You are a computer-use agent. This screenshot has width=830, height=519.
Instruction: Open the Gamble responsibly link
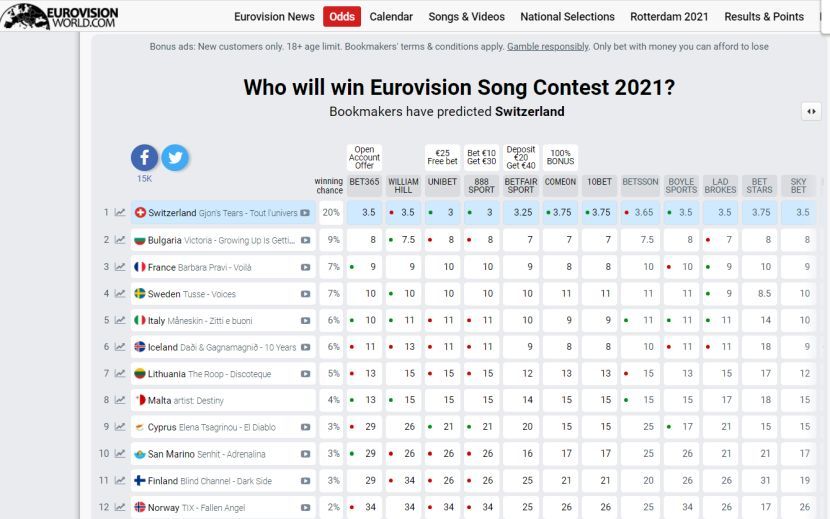(547, 47)
